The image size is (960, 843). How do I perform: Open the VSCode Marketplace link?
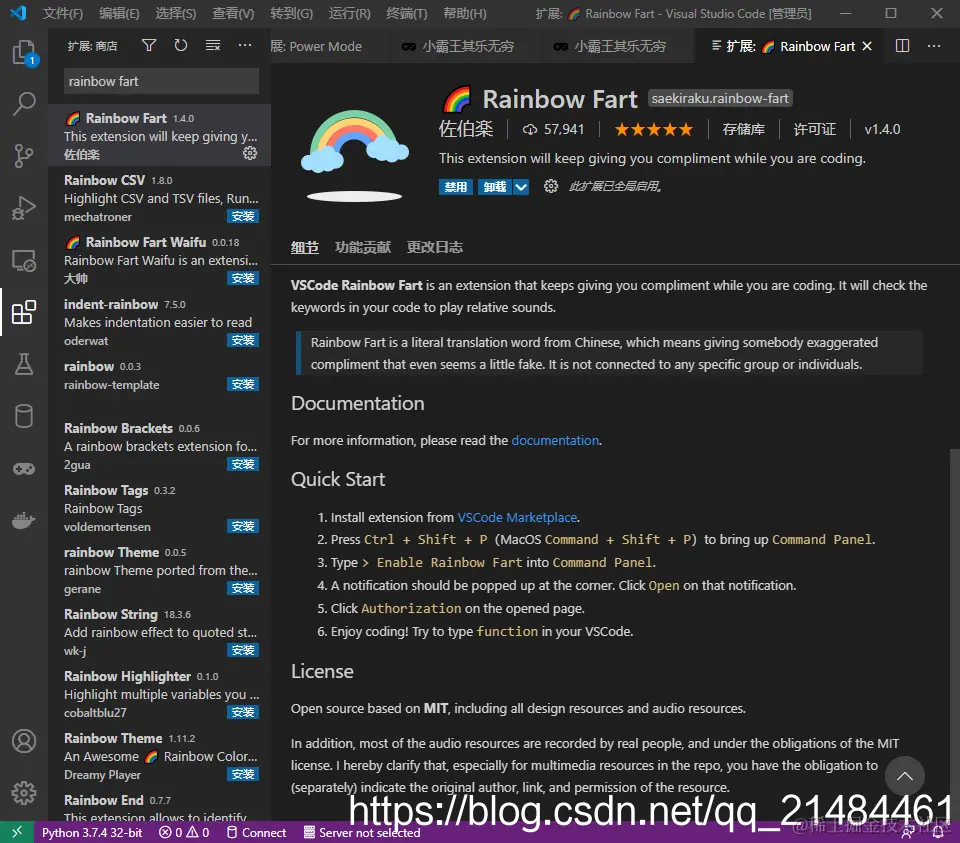(517, 518)
